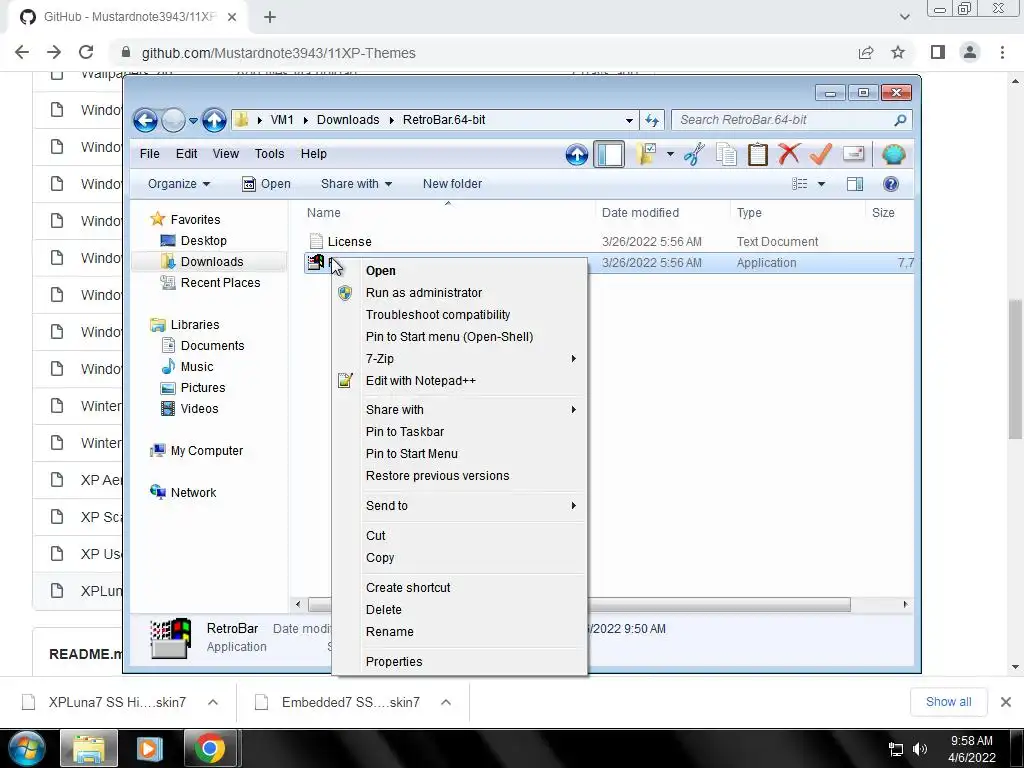Open Chrome profile avatar icon
This screenshot has width=1024, height=768.
(970, 52)
